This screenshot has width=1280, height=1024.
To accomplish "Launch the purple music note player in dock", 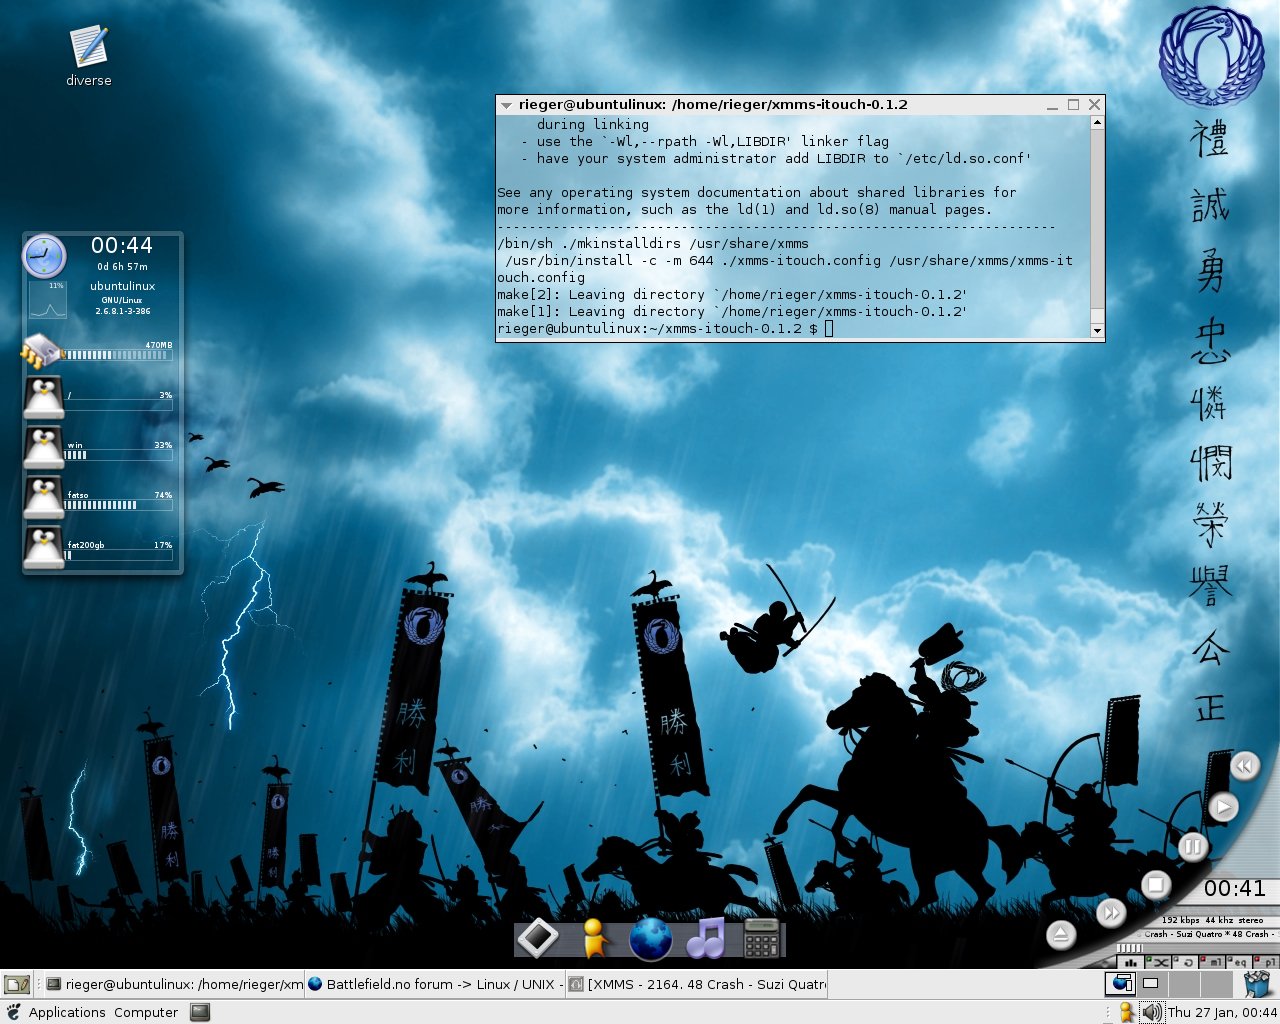I will pos(706,938).
